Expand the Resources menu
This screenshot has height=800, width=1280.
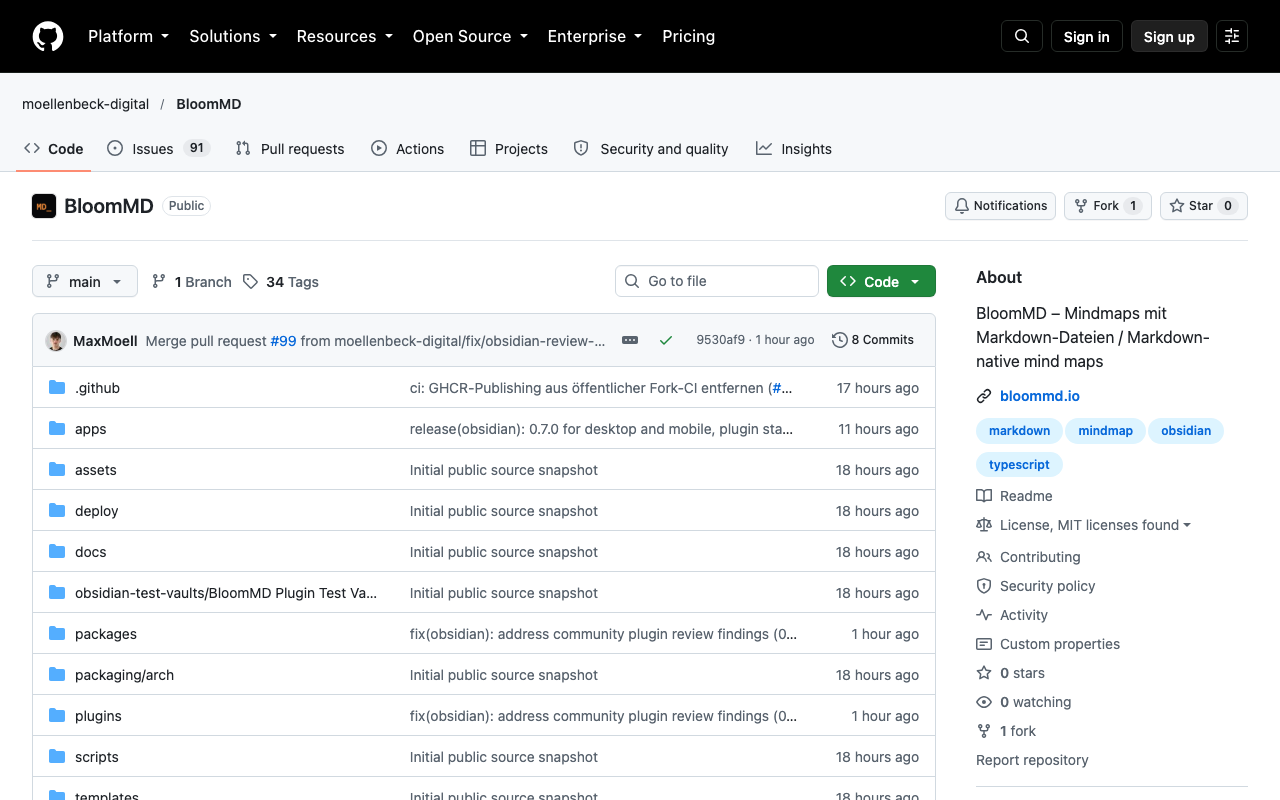coord(344,36)
